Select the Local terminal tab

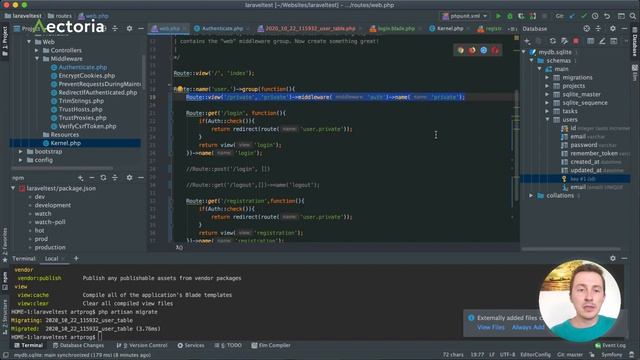click(x=51, y=258)
